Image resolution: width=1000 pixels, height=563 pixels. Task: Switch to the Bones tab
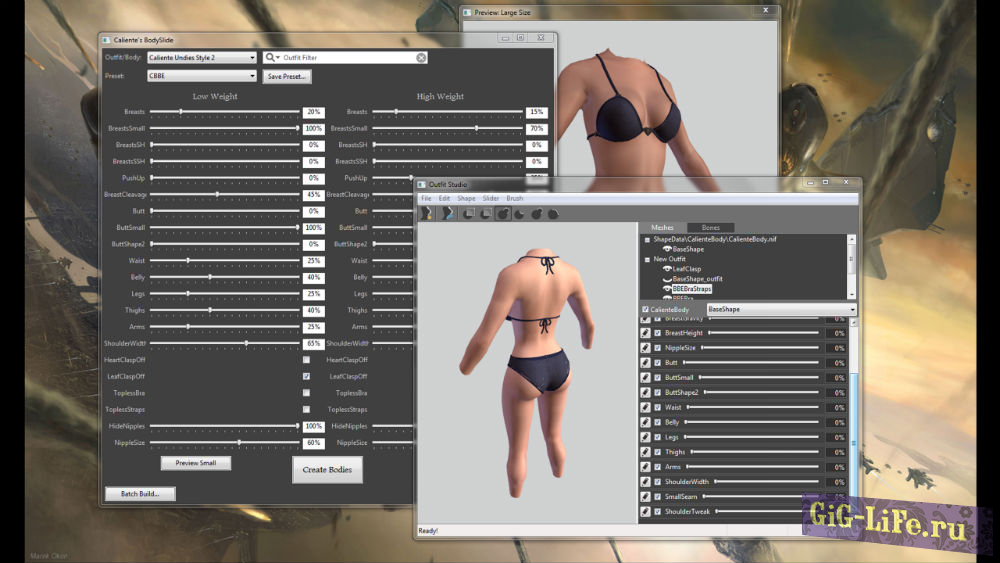[711, 228]
